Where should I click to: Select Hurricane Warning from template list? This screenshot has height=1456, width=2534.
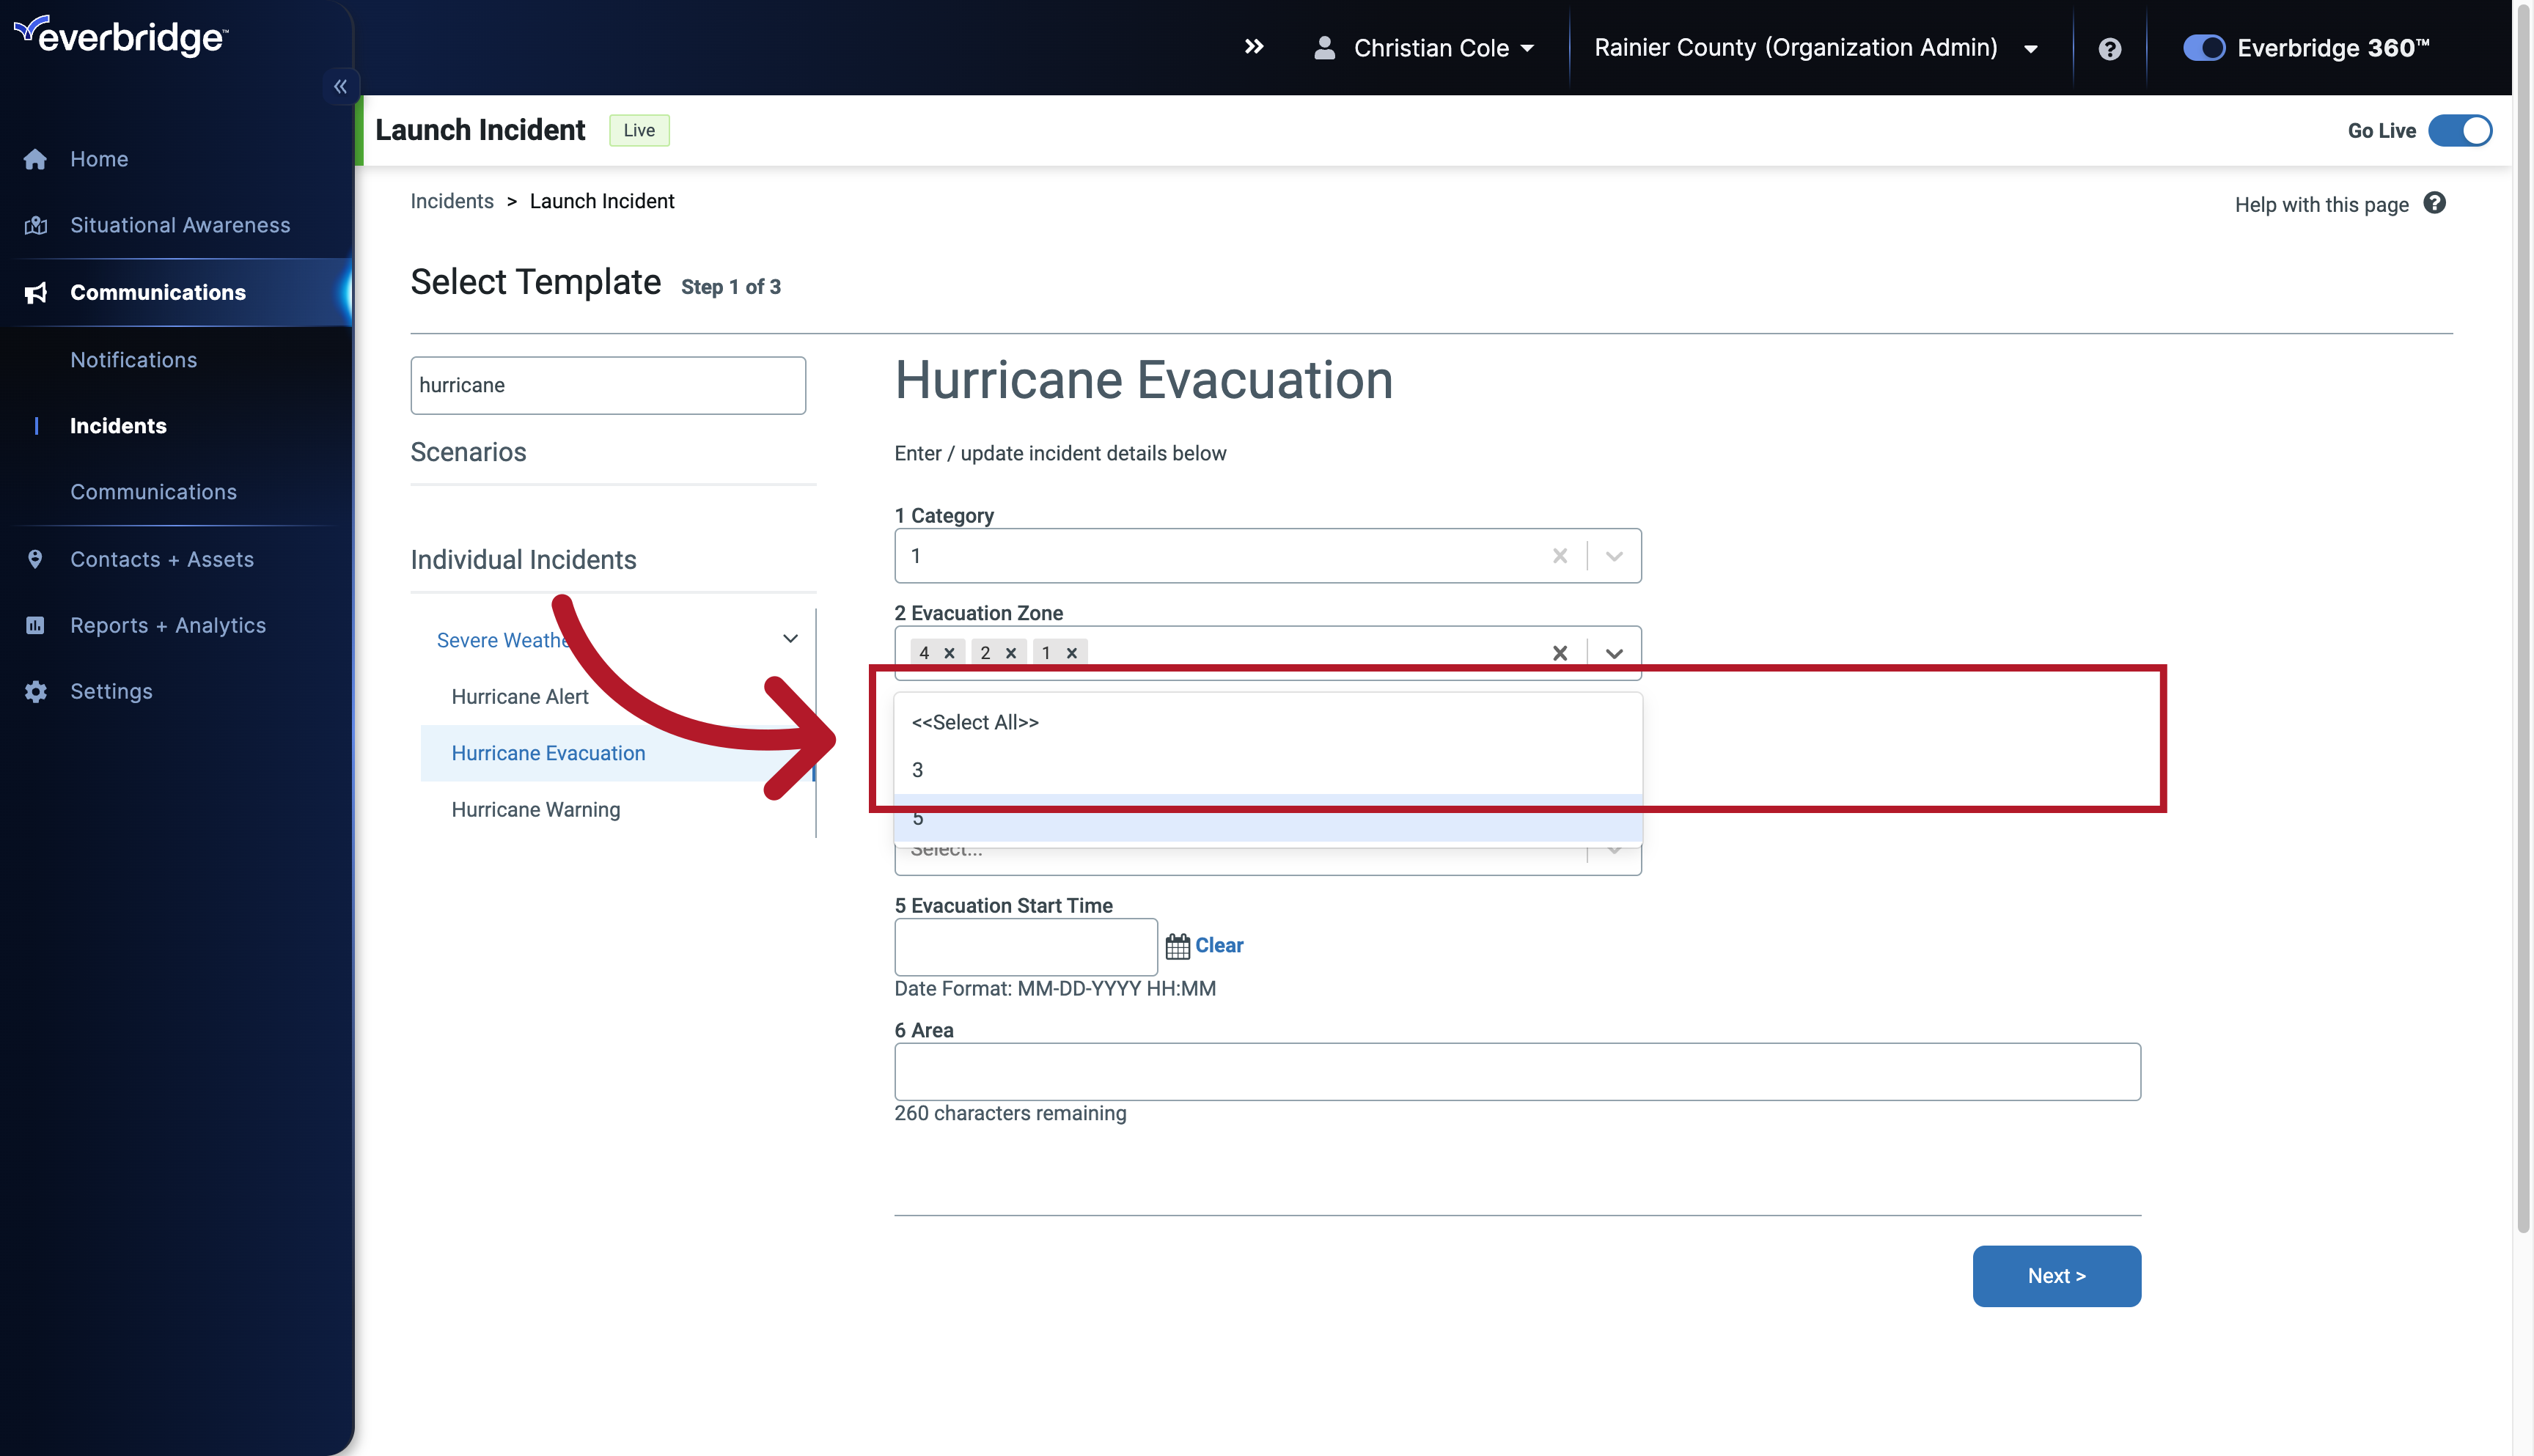coord(535,809)
